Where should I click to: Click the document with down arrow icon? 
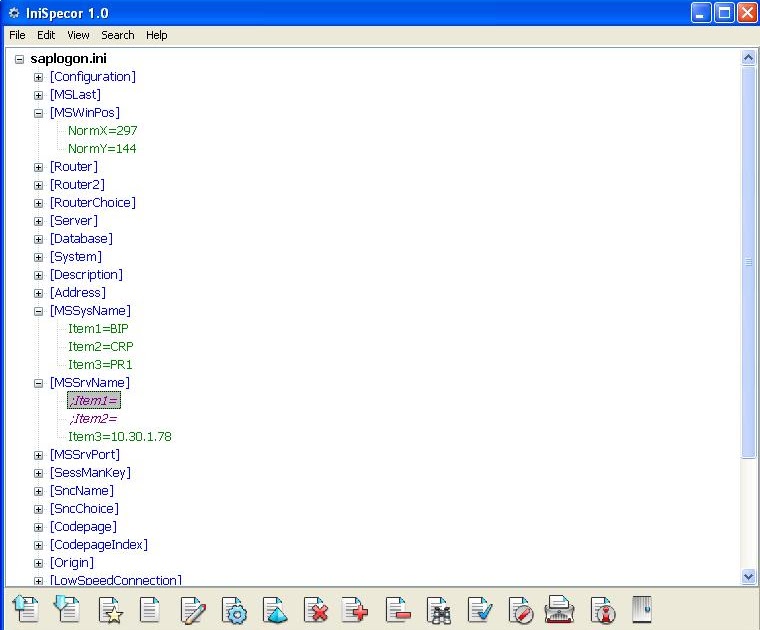pos(67,609)
